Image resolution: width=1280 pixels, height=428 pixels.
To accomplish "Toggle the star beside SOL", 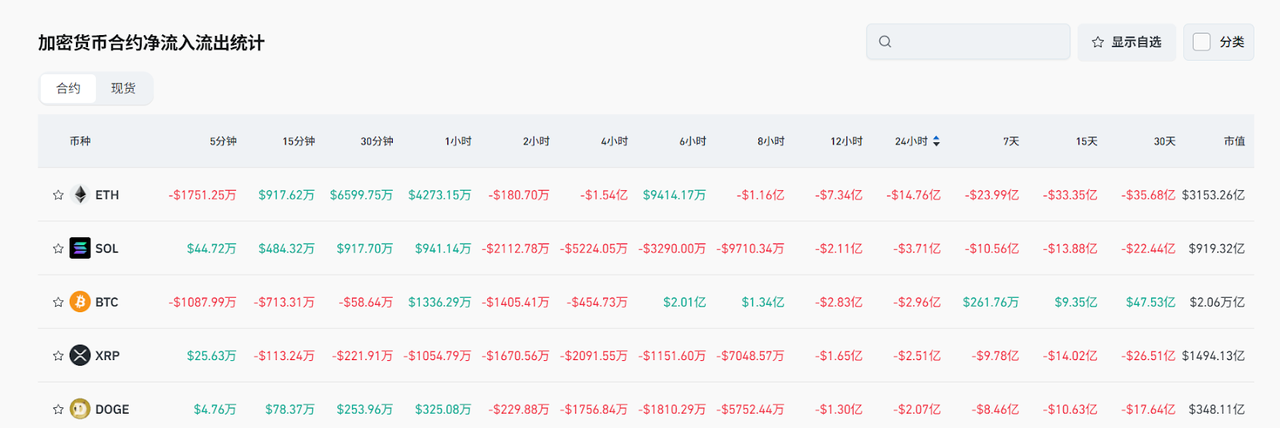I will (x=58, y=248).
